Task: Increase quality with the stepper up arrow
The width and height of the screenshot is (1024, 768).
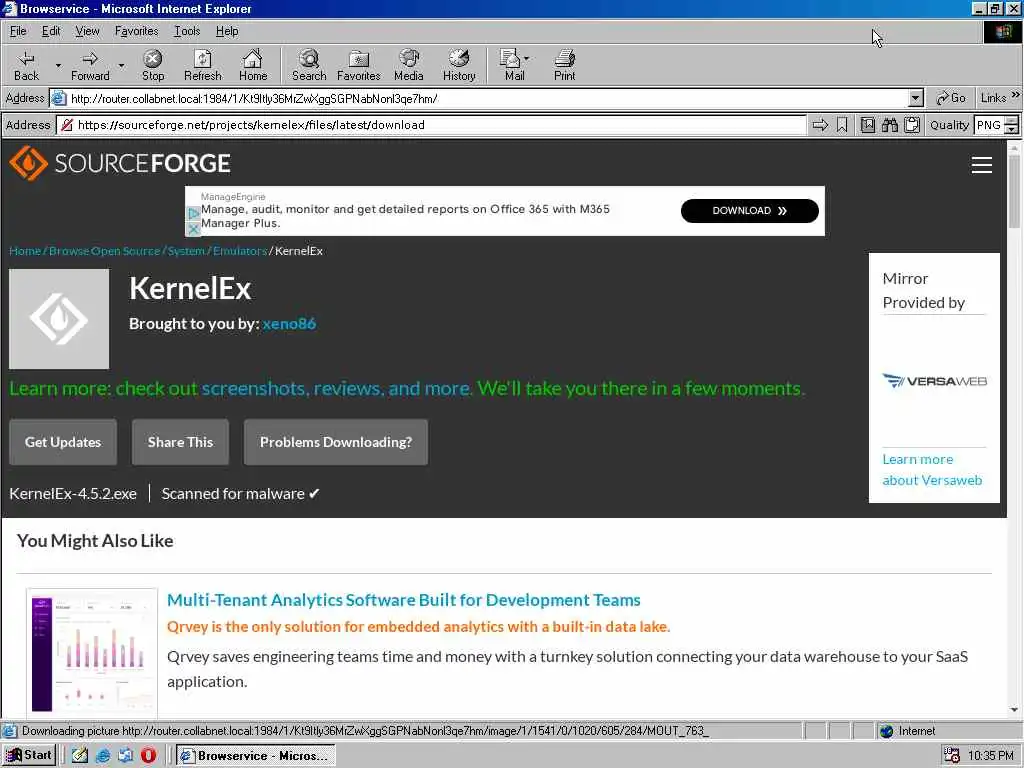Action: 1012,120
